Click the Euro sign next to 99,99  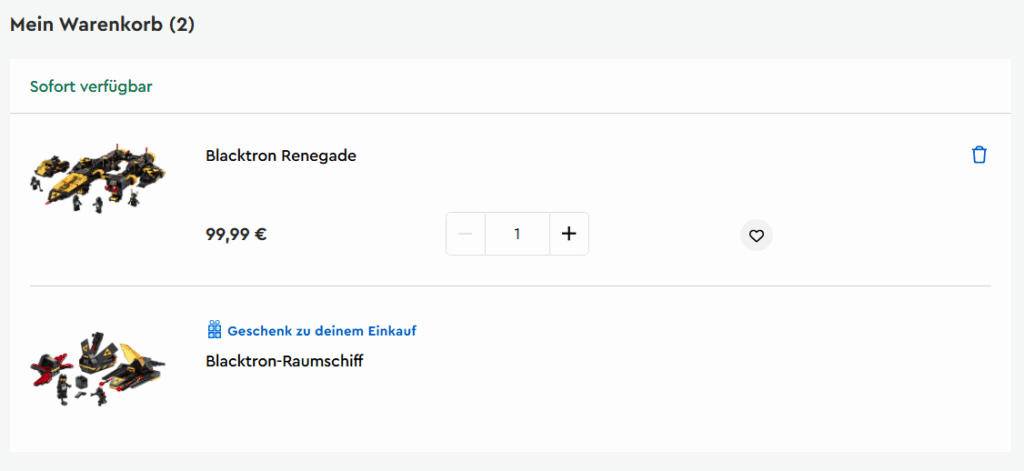coord(260,234)
